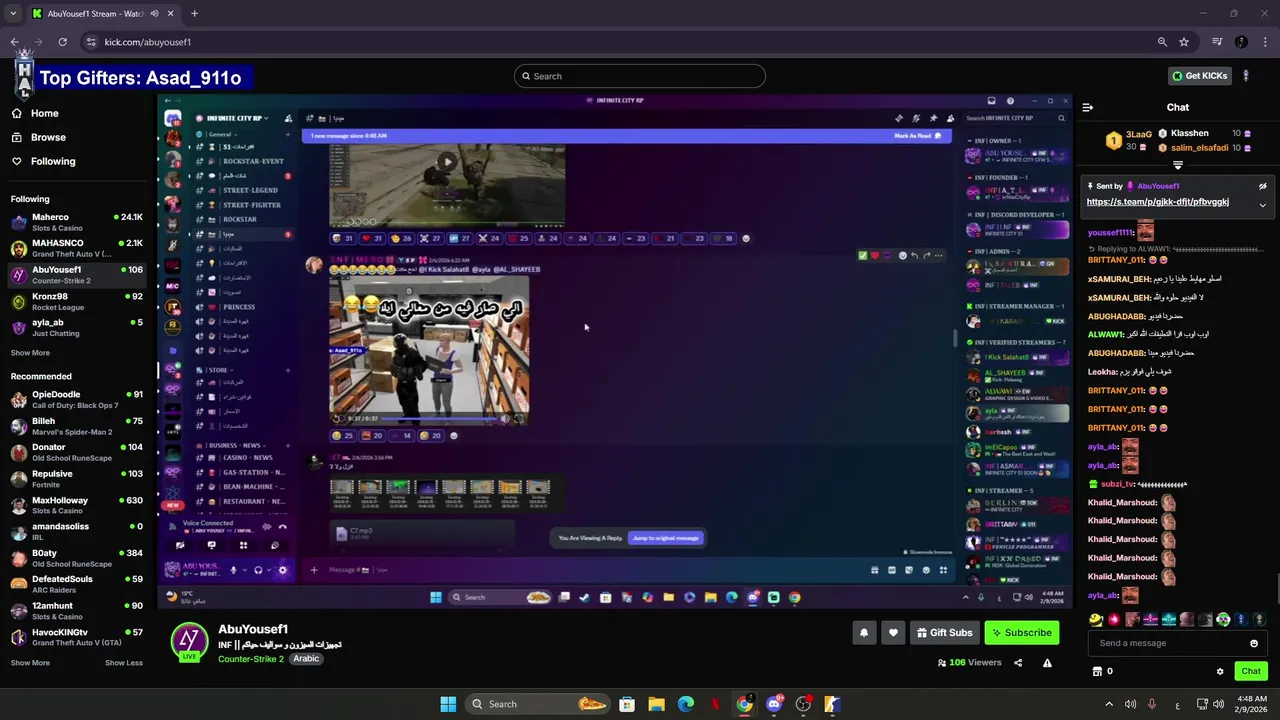Click the green Subscribe button

(1021, 632)
